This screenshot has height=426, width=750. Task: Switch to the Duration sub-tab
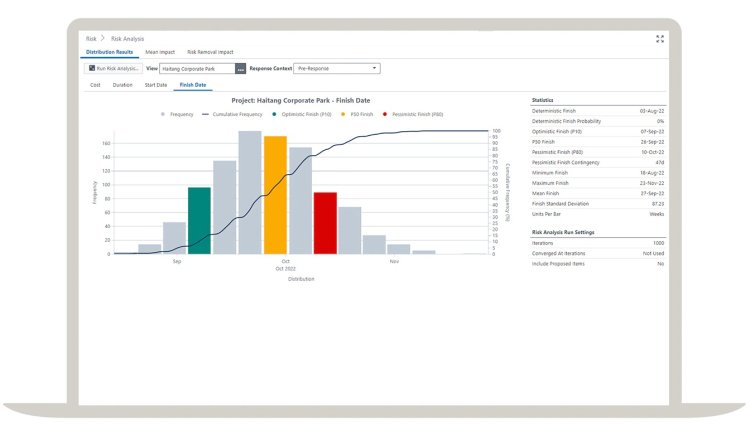(122, 85)
